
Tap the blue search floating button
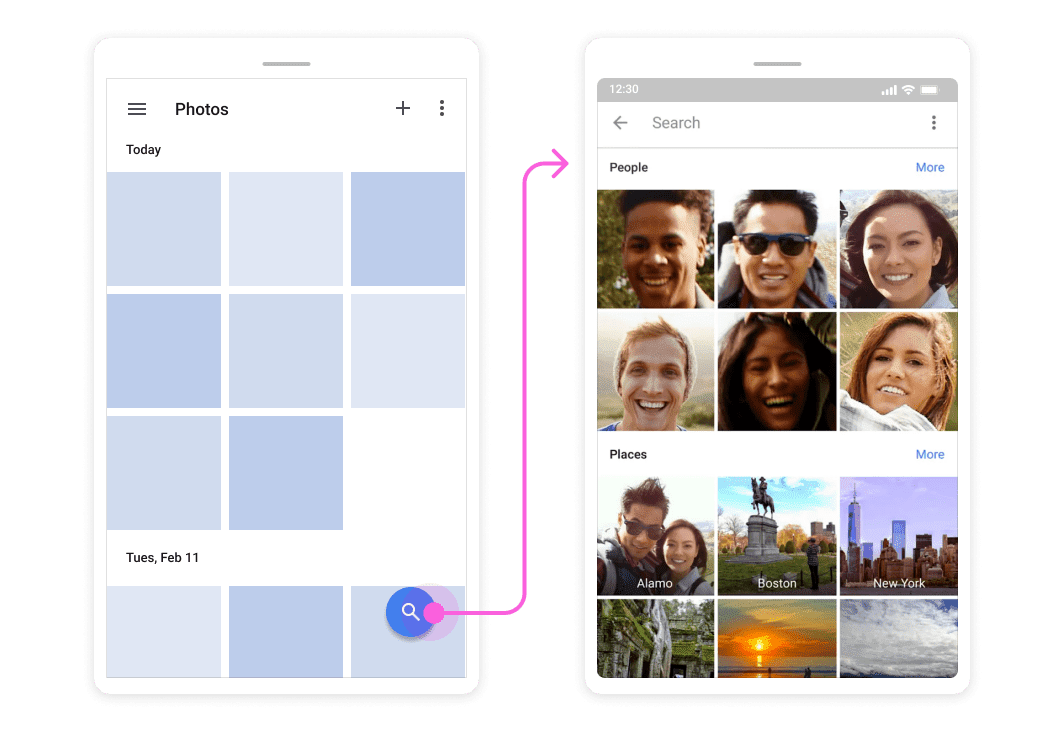click(410, 612)
